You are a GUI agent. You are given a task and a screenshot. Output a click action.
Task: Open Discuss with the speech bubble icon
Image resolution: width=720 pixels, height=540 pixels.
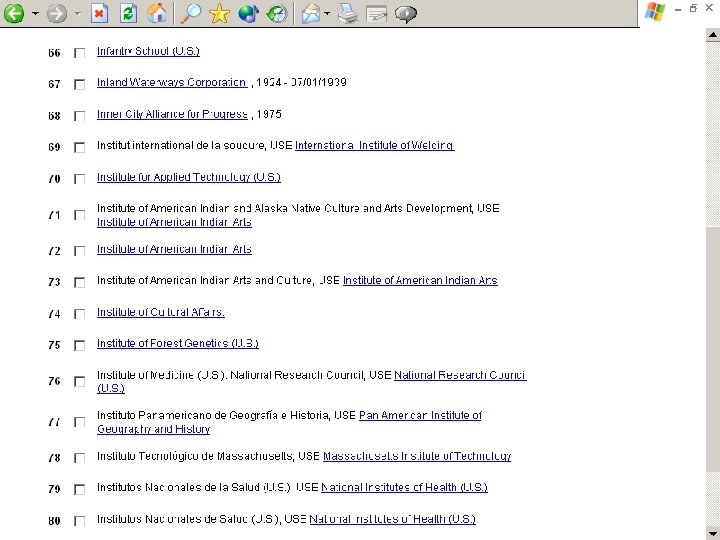tap(406, 14)
